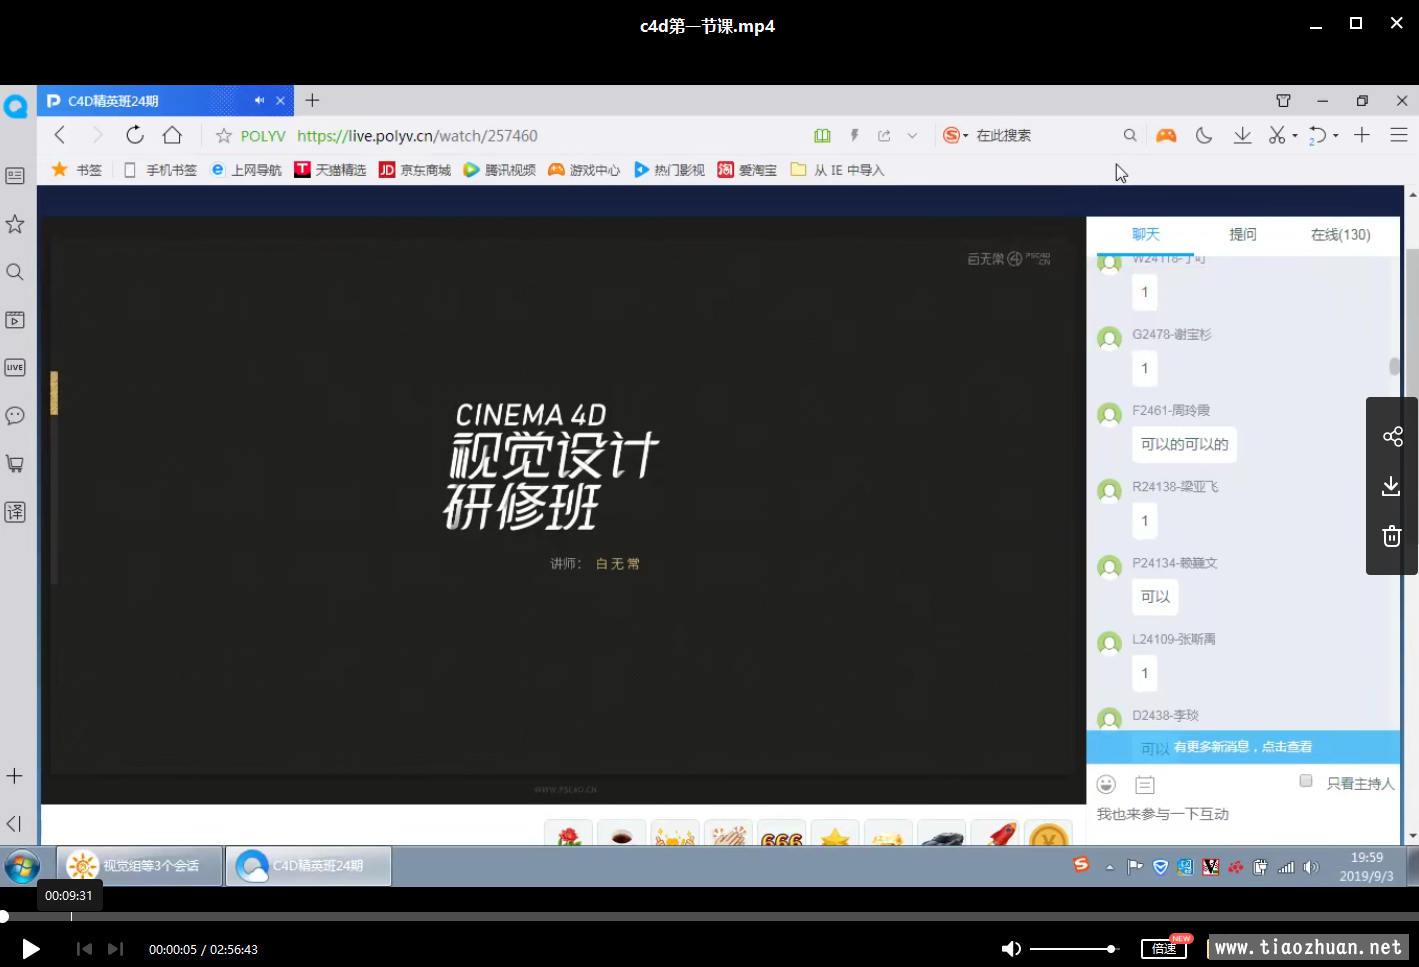The height and width of the screenshot is (967, 1419).
Task: Click the share icon on the floating panel
Action: point(1392,437)
